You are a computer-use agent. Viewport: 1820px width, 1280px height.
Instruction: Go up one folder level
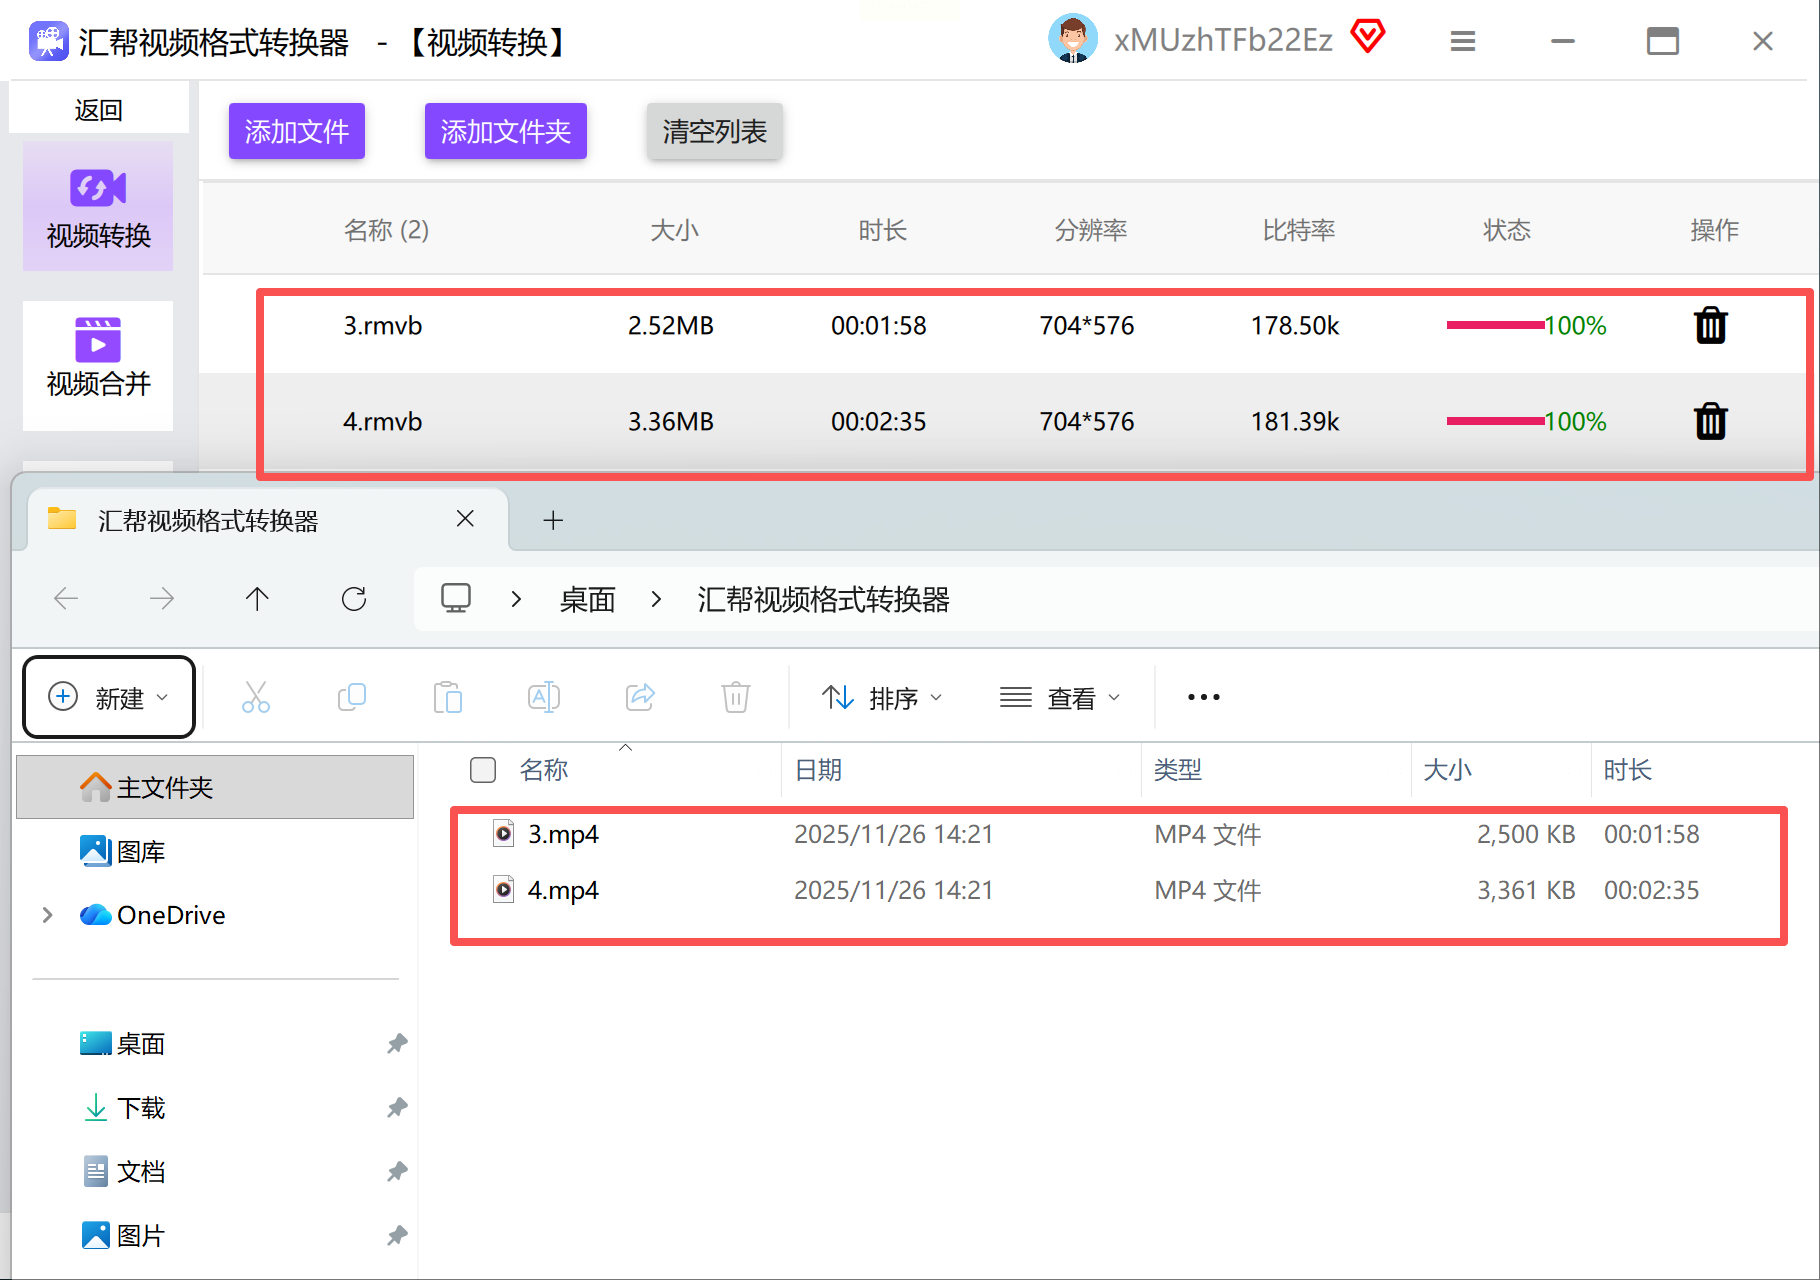click(257, 599)
